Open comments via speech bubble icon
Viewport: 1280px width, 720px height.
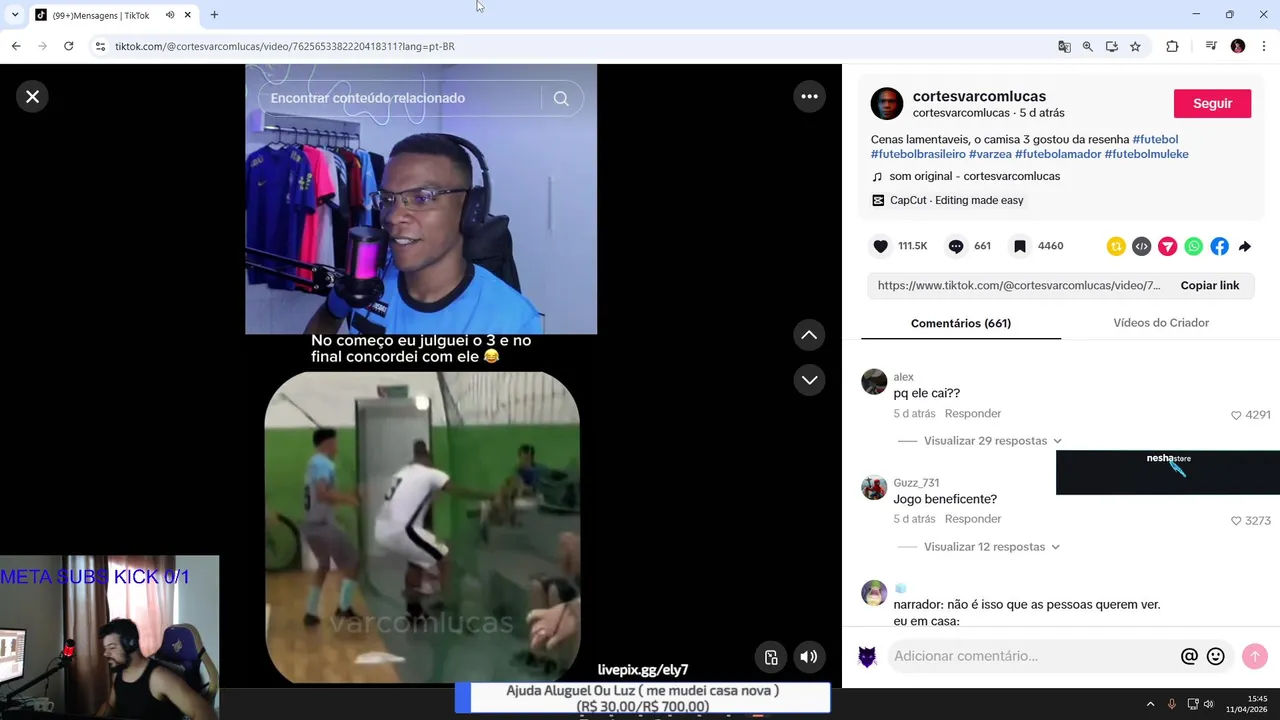[956, 246]
